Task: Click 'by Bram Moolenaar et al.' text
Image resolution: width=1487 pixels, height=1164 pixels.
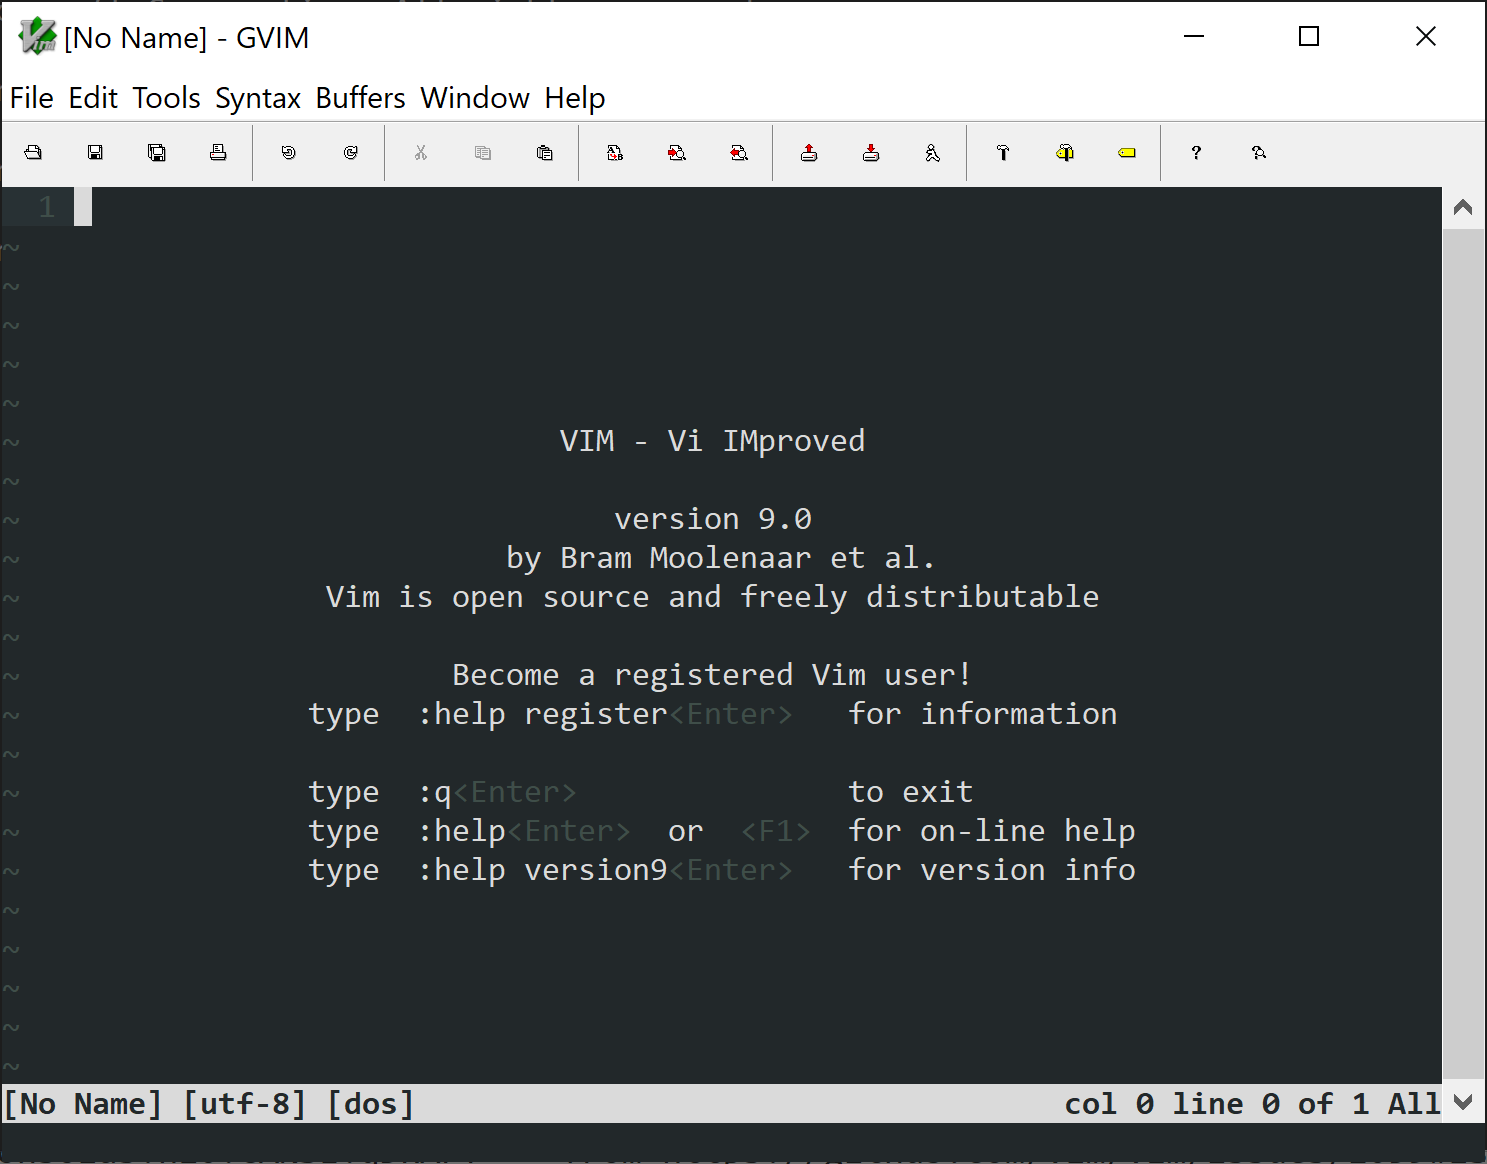Action: (720, 558)
